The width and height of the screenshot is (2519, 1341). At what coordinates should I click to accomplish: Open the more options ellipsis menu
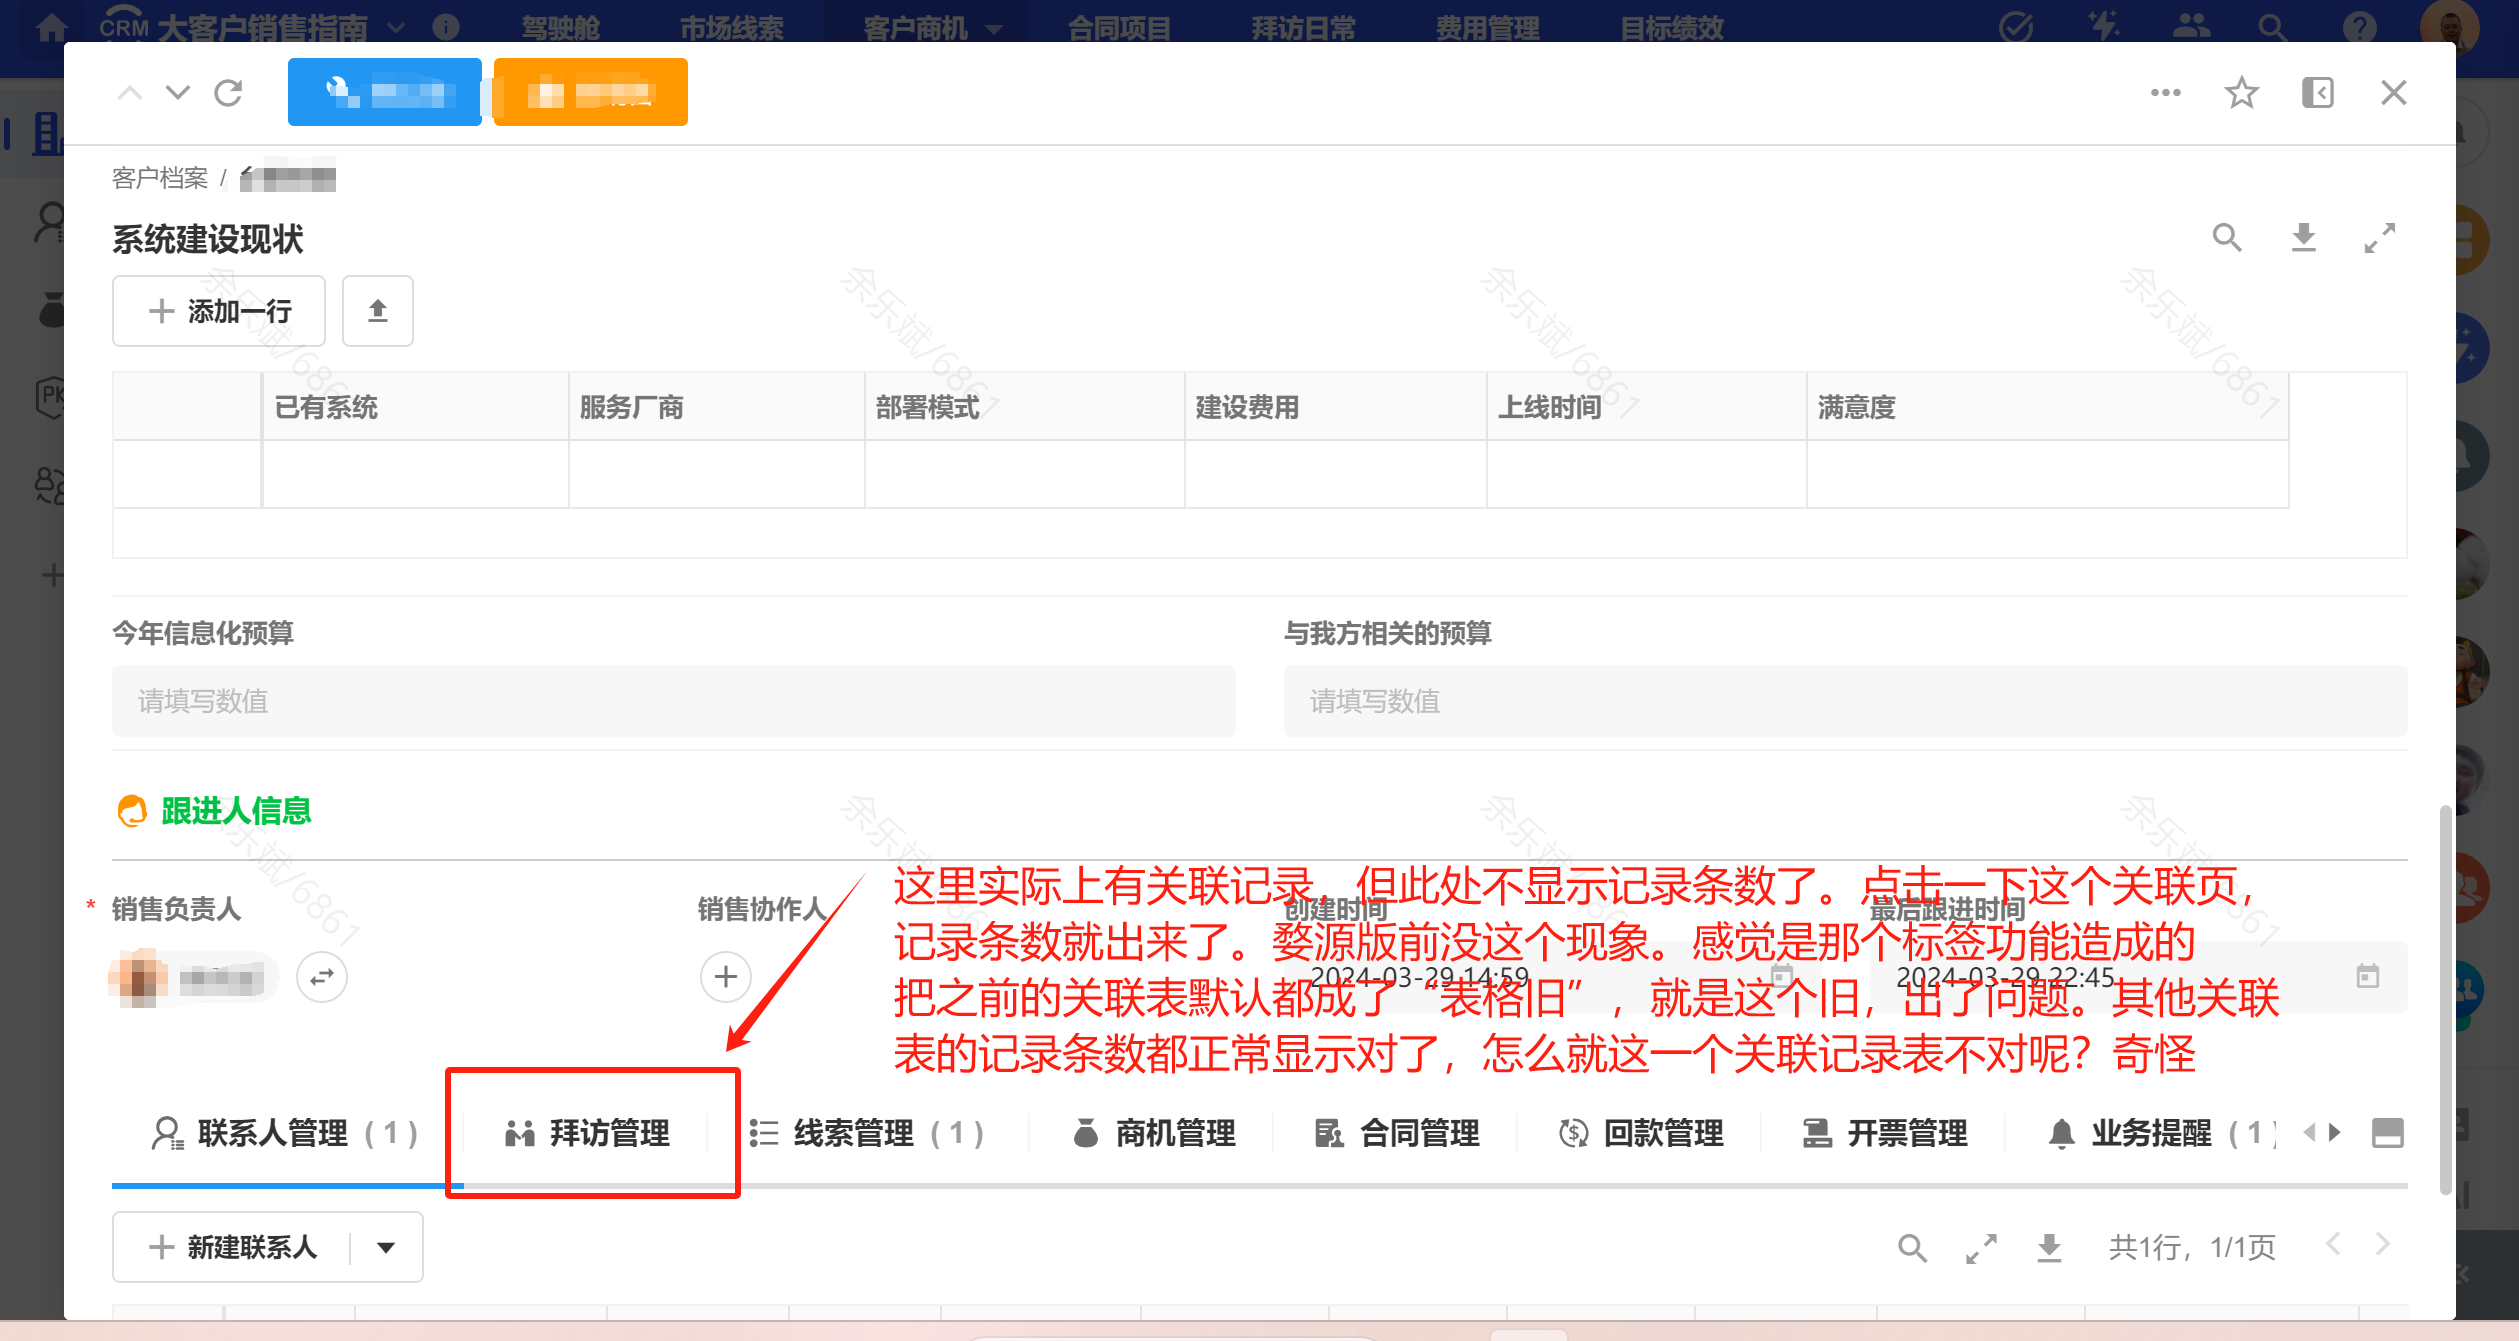click(x=2165, y=93)
